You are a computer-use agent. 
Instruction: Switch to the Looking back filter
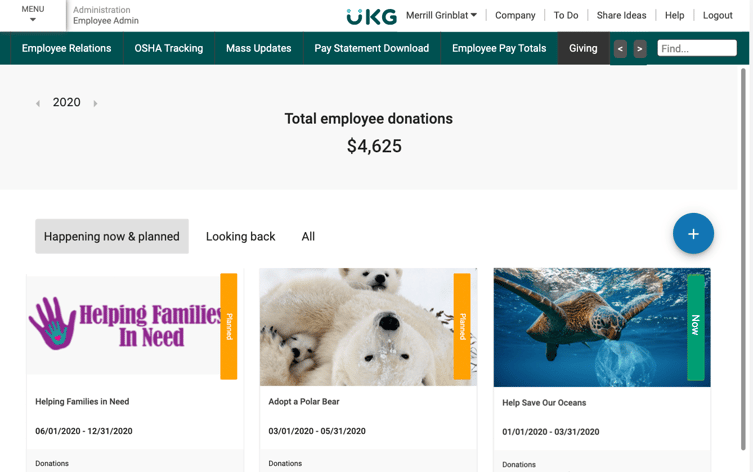pos(241,236)
